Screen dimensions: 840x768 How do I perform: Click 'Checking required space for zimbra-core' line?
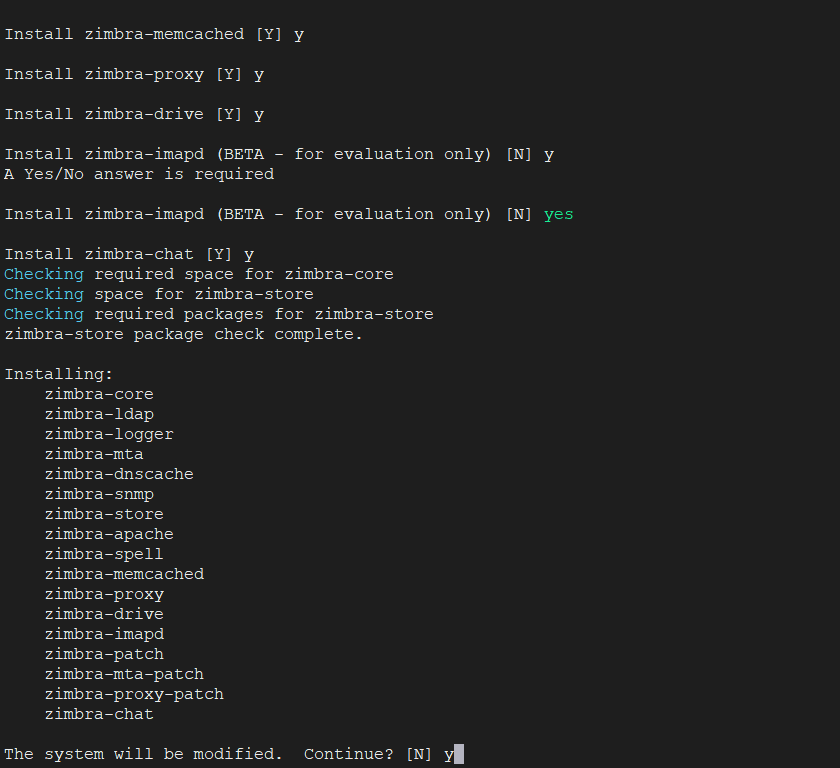click(199, 274)
